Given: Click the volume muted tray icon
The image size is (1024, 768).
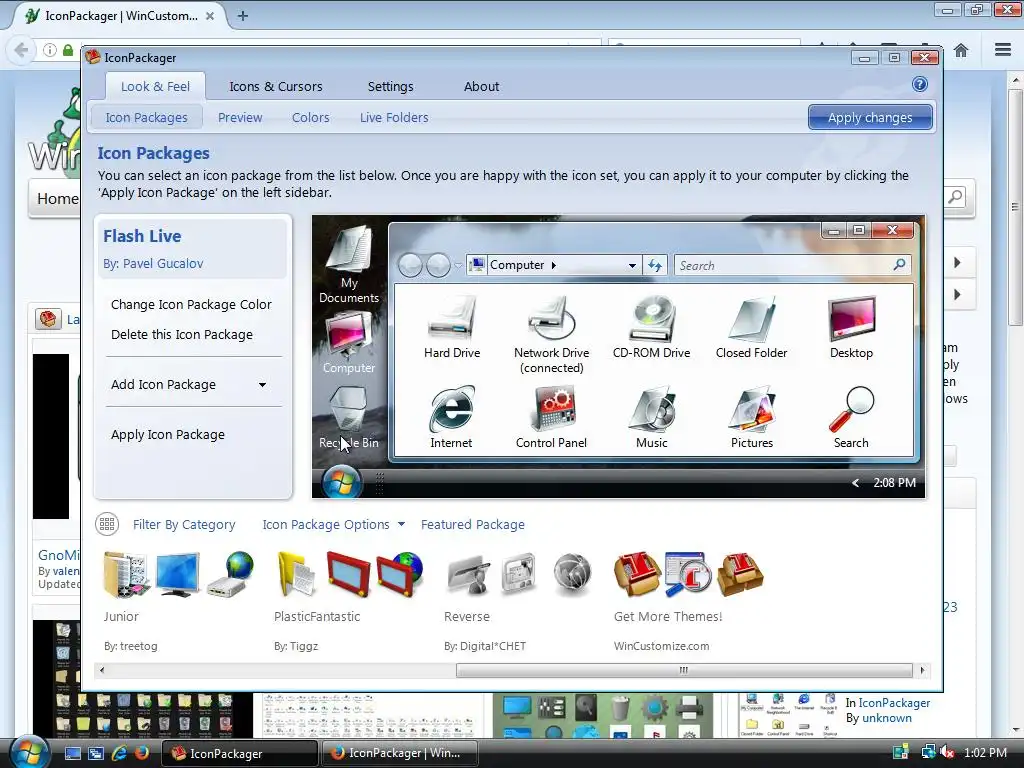Looking at the screenshot, I should 947,752.
